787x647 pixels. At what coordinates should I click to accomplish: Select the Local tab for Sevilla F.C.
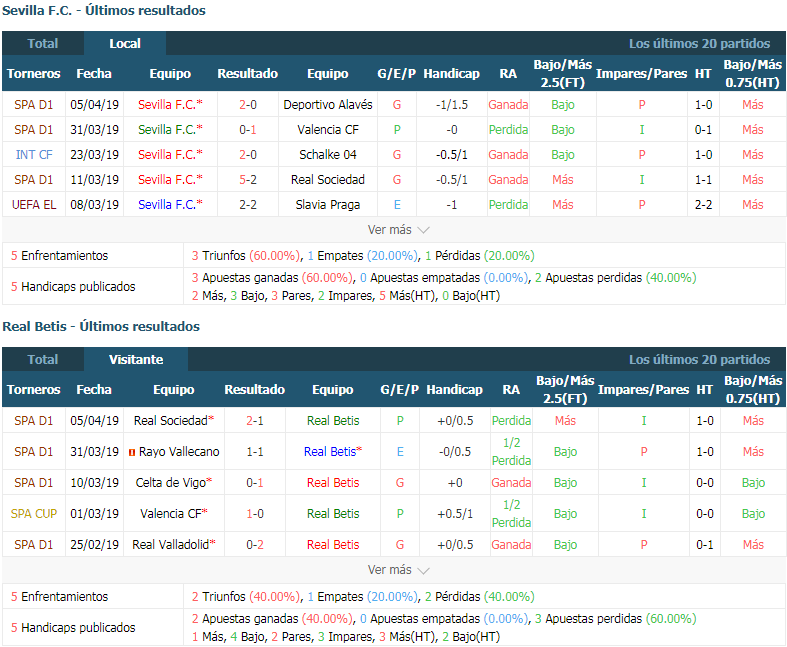coord(125,44)
